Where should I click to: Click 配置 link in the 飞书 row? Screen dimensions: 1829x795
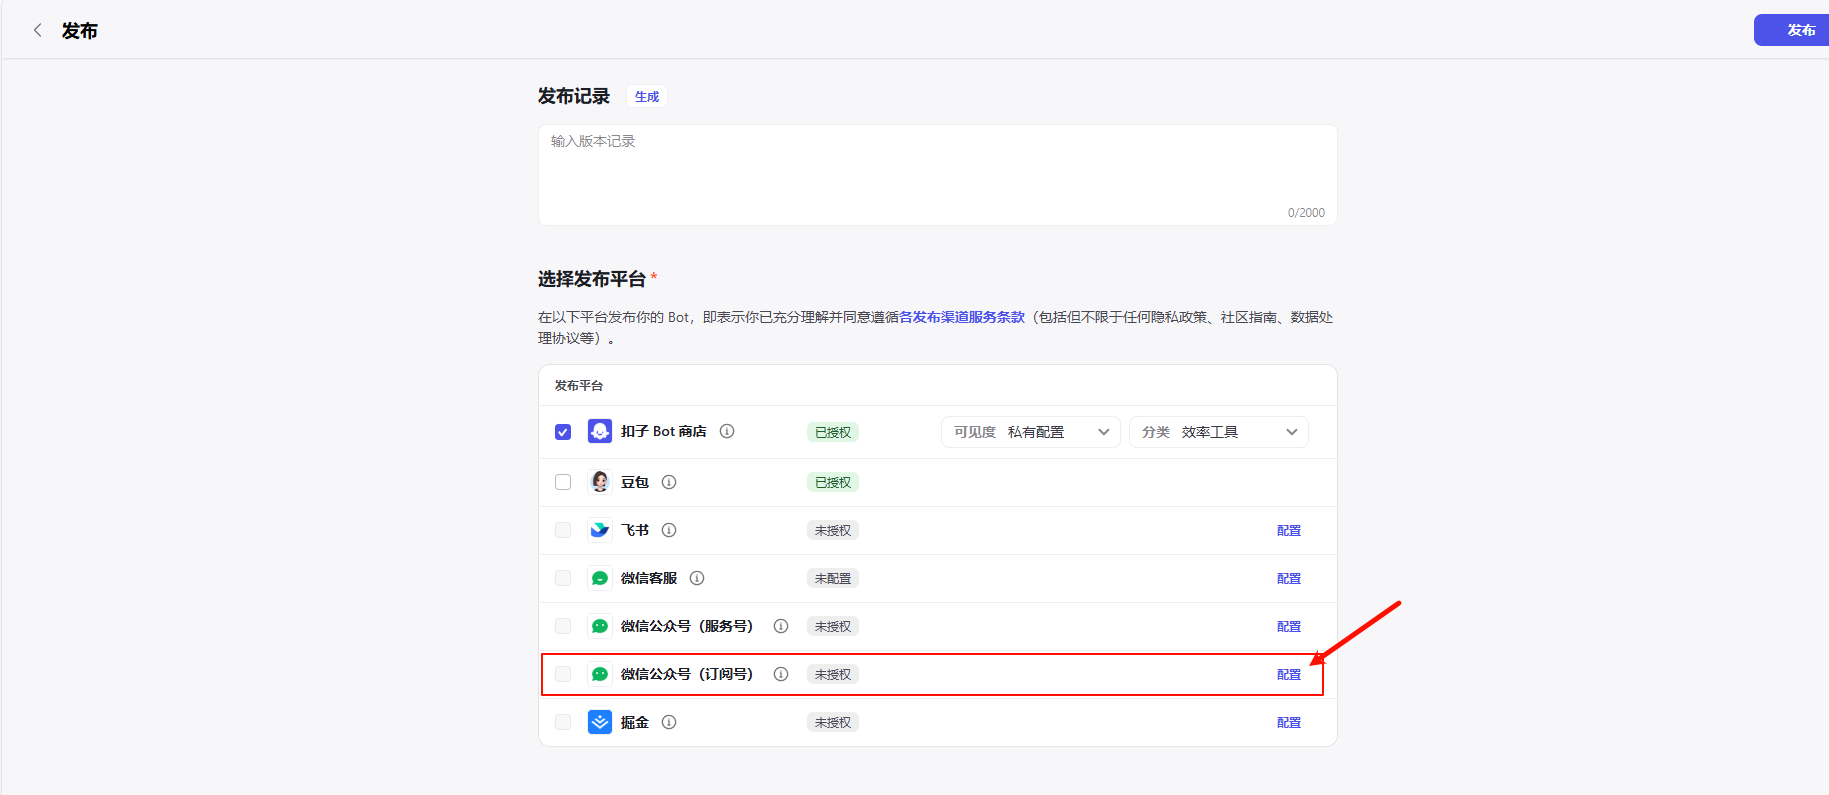pos(1288,531)
